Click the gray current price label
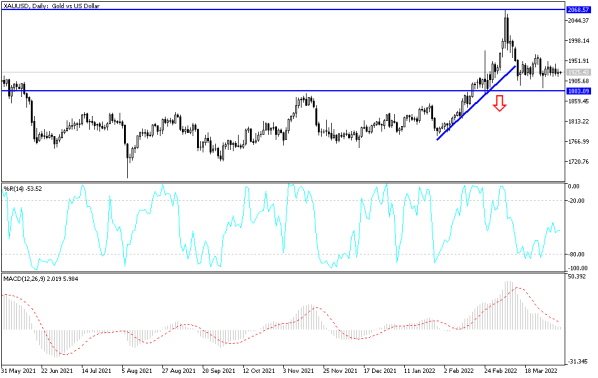The height and width of the screenshot is (378, 598). coord(579,72)
